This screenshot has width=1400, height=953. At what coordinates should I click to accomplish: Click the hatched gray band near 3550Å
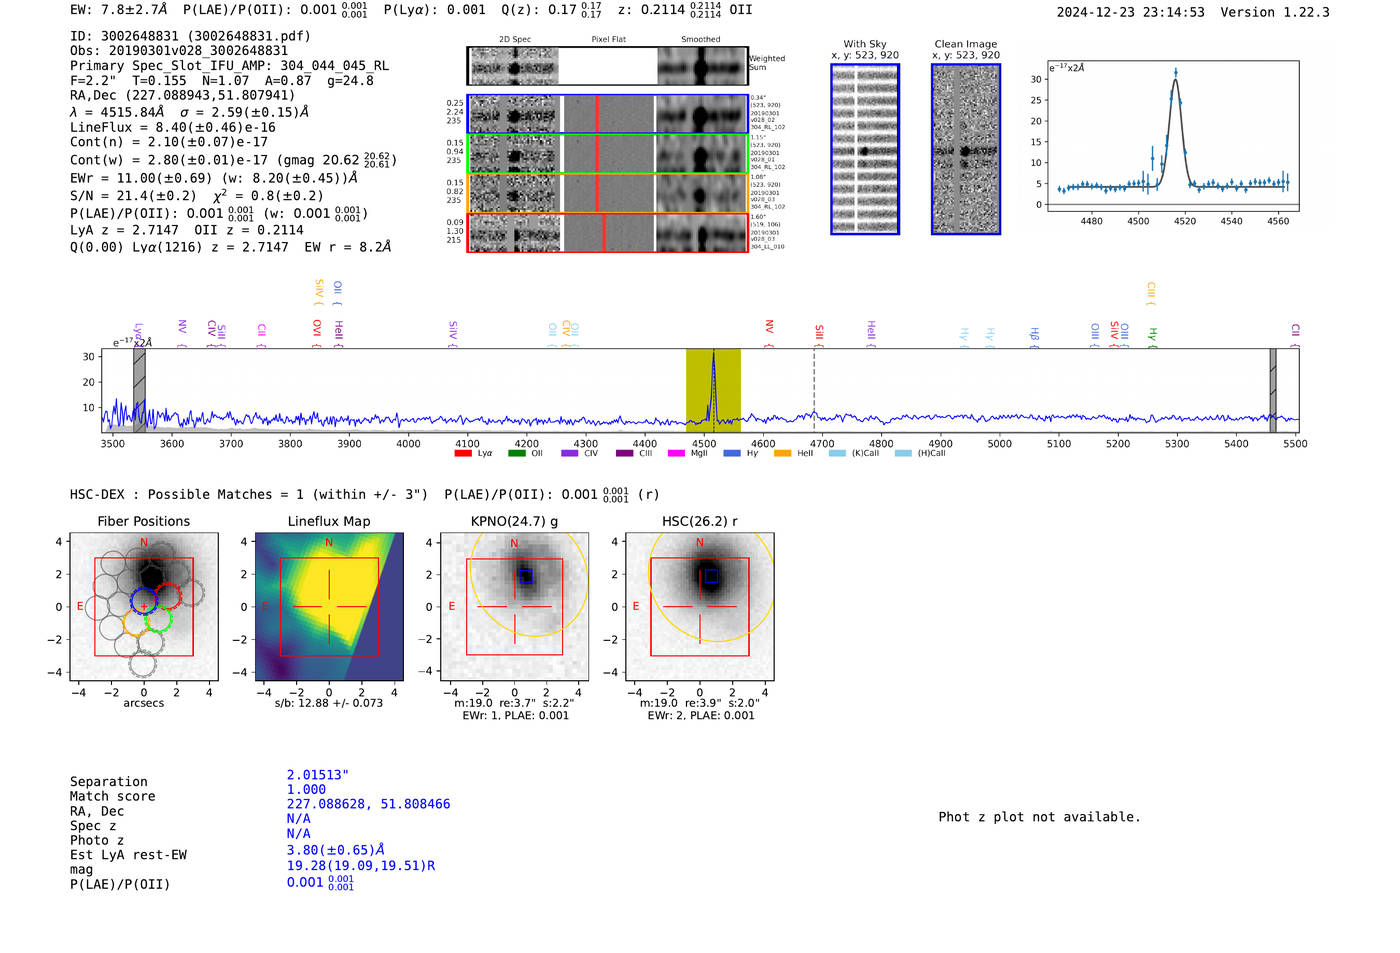139,390
